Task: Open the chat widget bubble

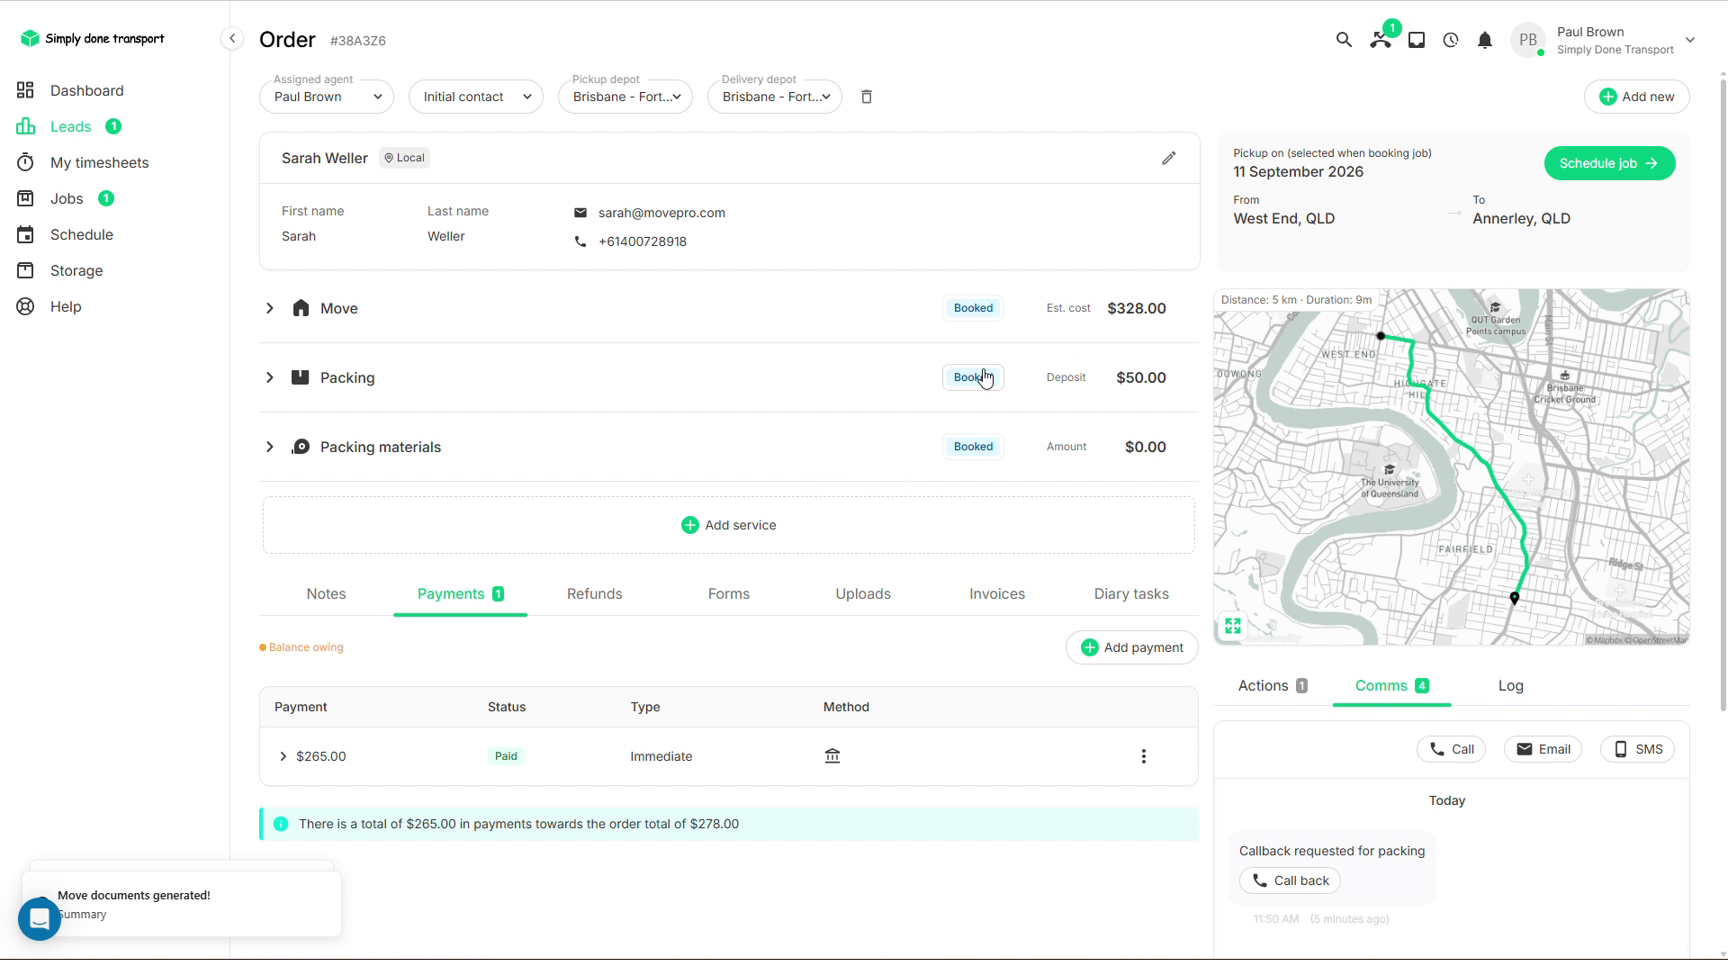Action: point(40,918)
